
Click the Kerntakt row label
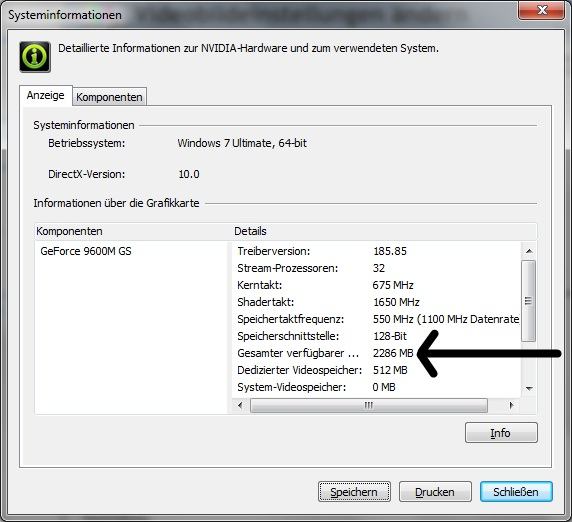click(x=259, y=285)
